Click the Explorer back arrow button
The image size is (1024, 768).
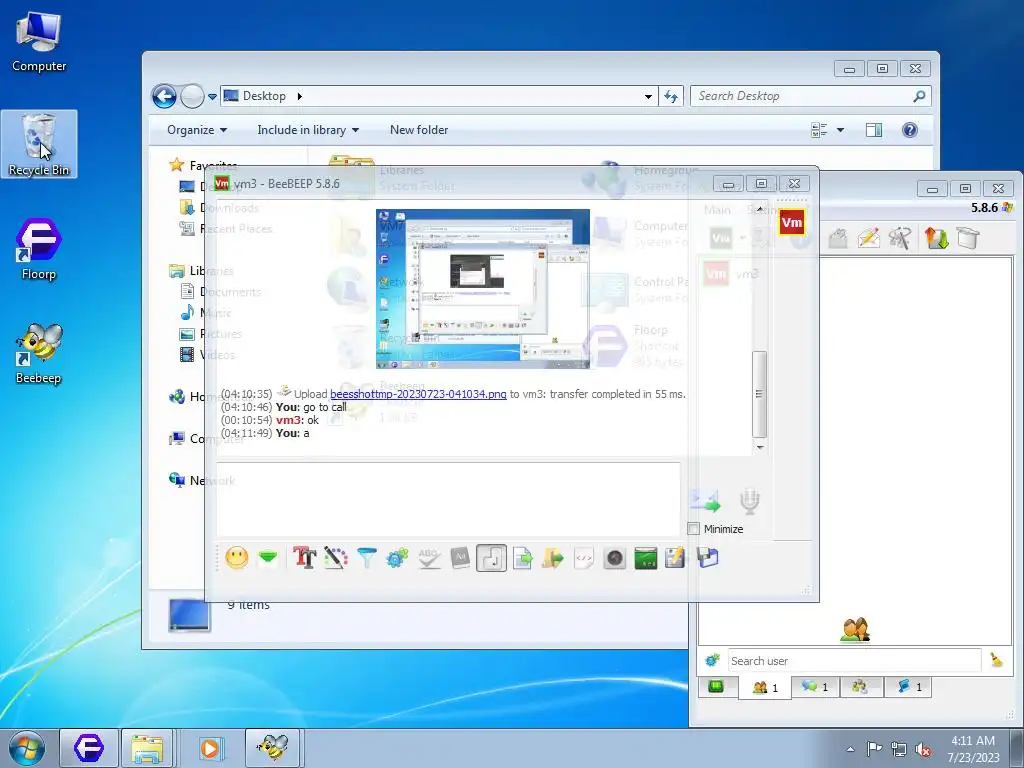coord(165,97)
